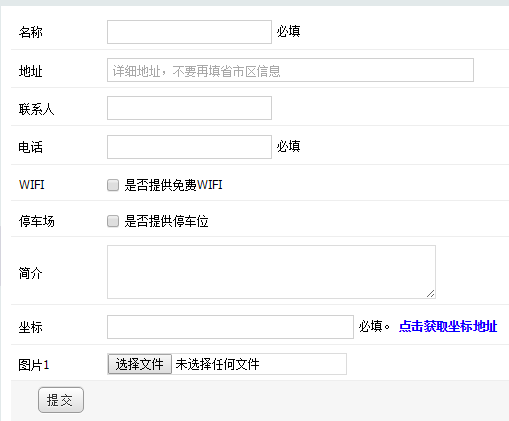Click the WIFI row label
Viewport: 509px width, 421px height.
(32, 185)
